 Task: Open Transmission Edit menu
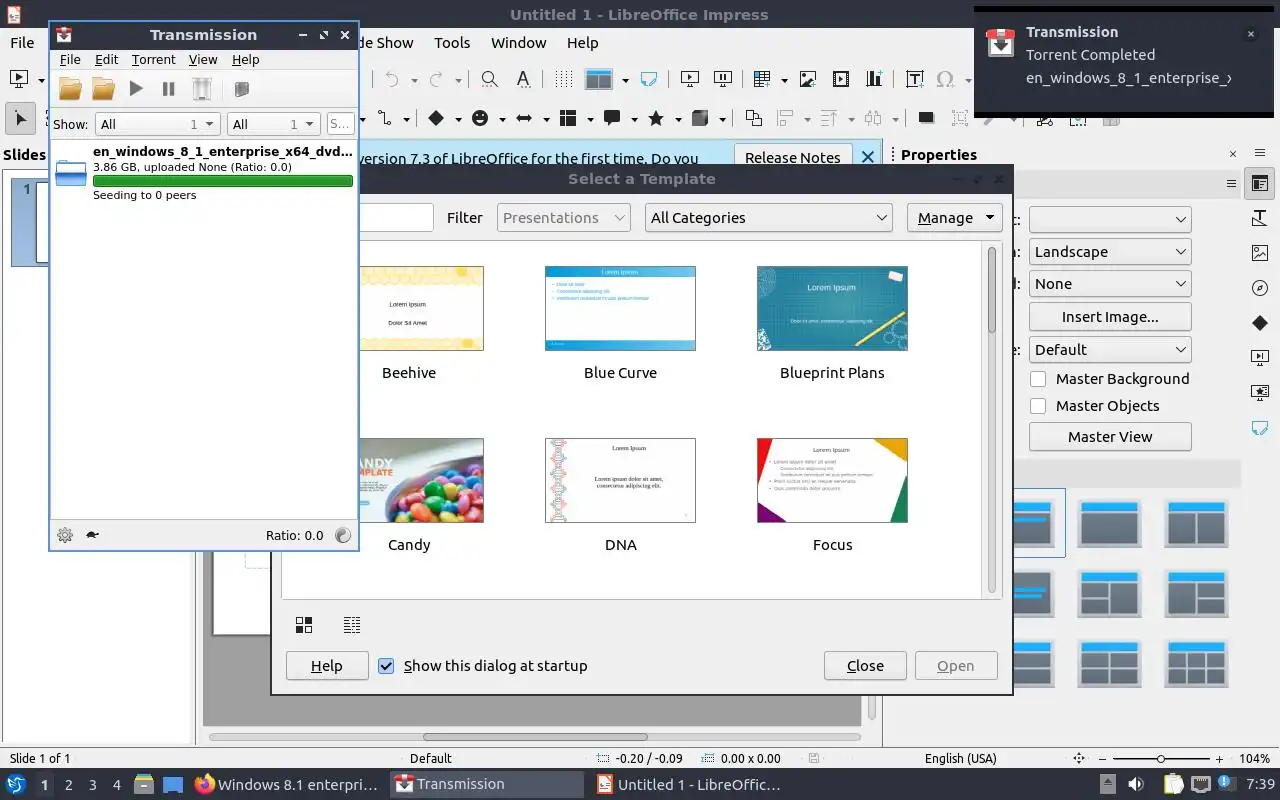click(x=106, y=60)
